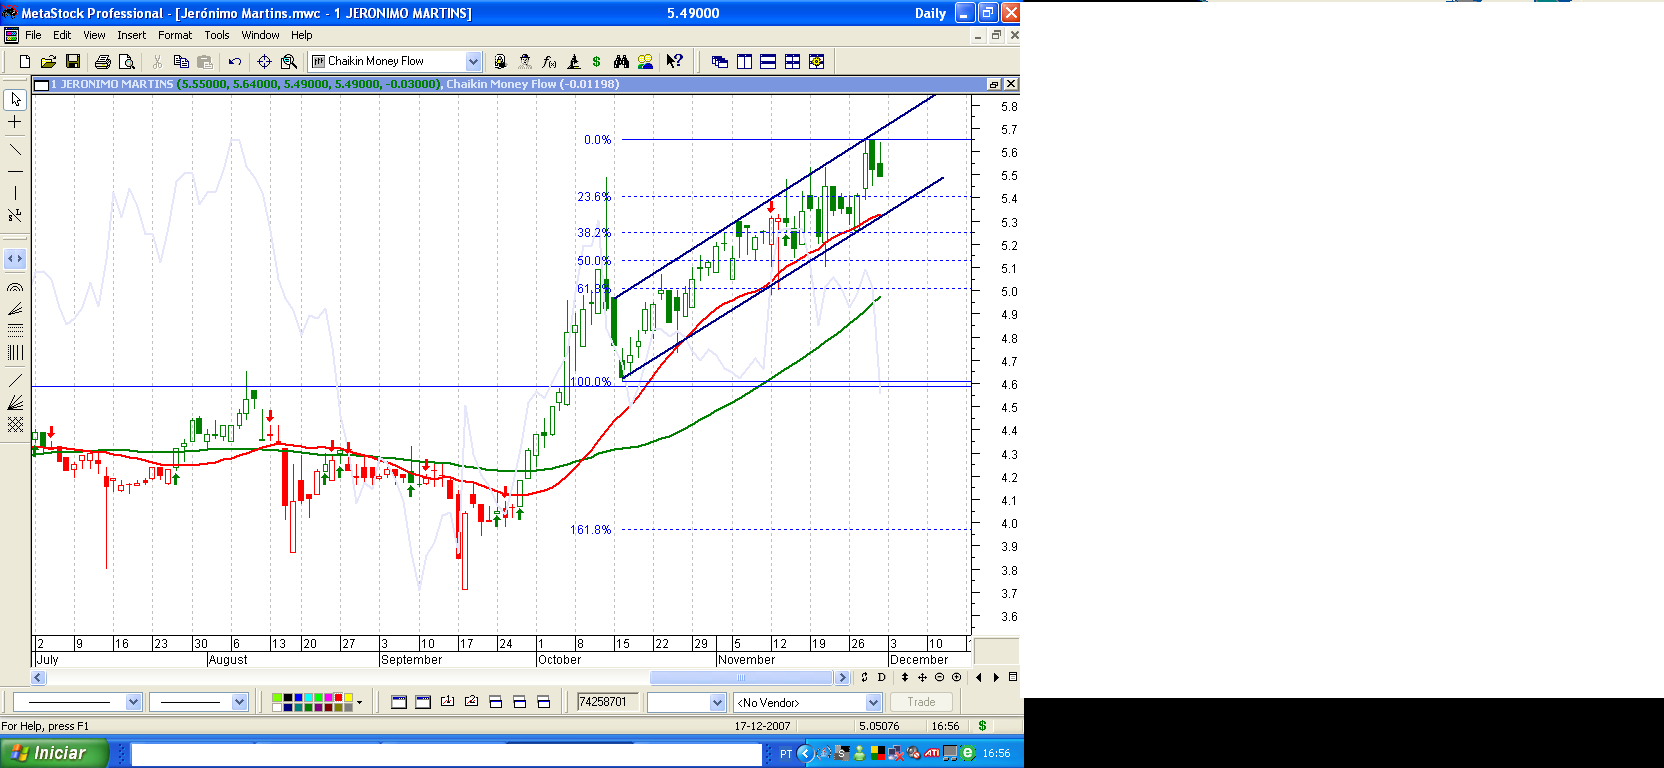Copy selection with Copy icon

181,62
